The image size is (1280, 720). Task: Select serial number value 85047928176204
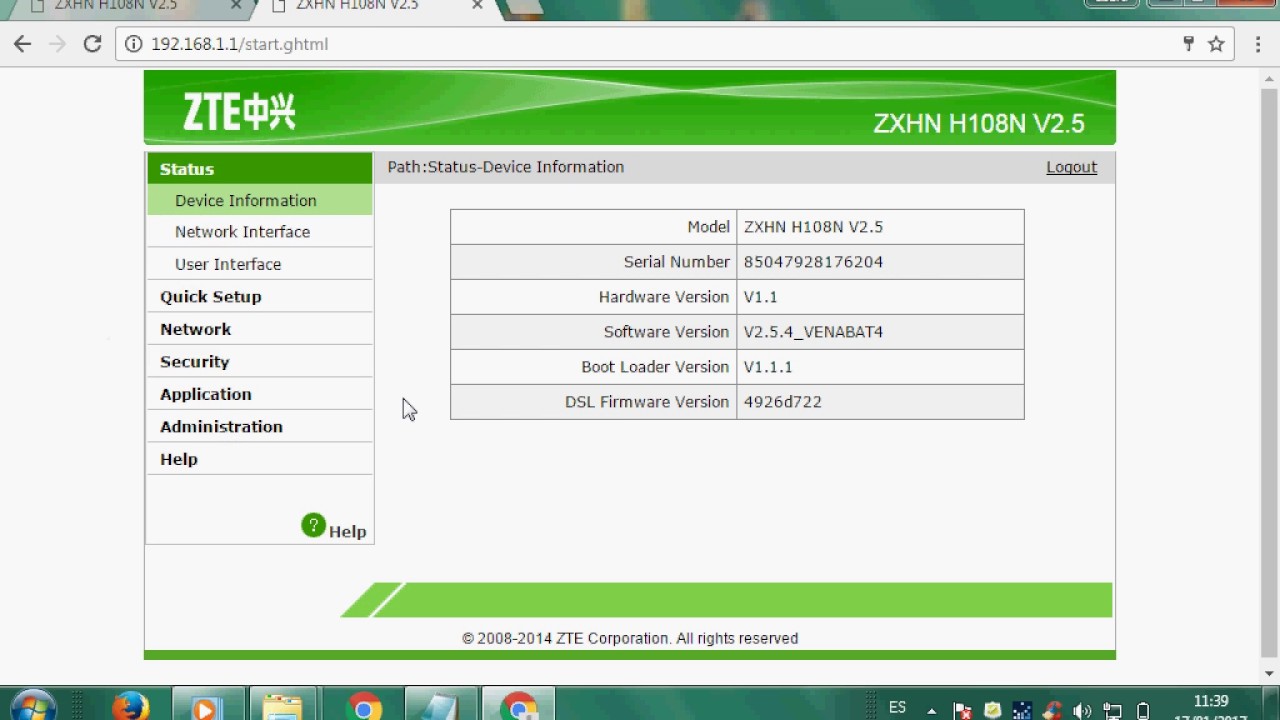(x=813, y=262)
